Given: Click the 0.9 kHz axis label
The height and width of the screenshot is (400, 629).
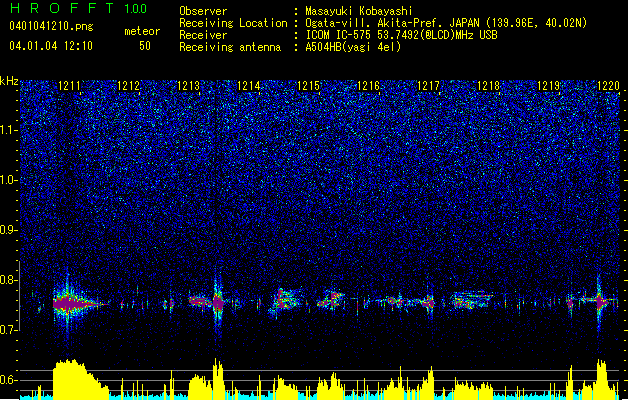Looking at the screenshot, I should 8,230.
